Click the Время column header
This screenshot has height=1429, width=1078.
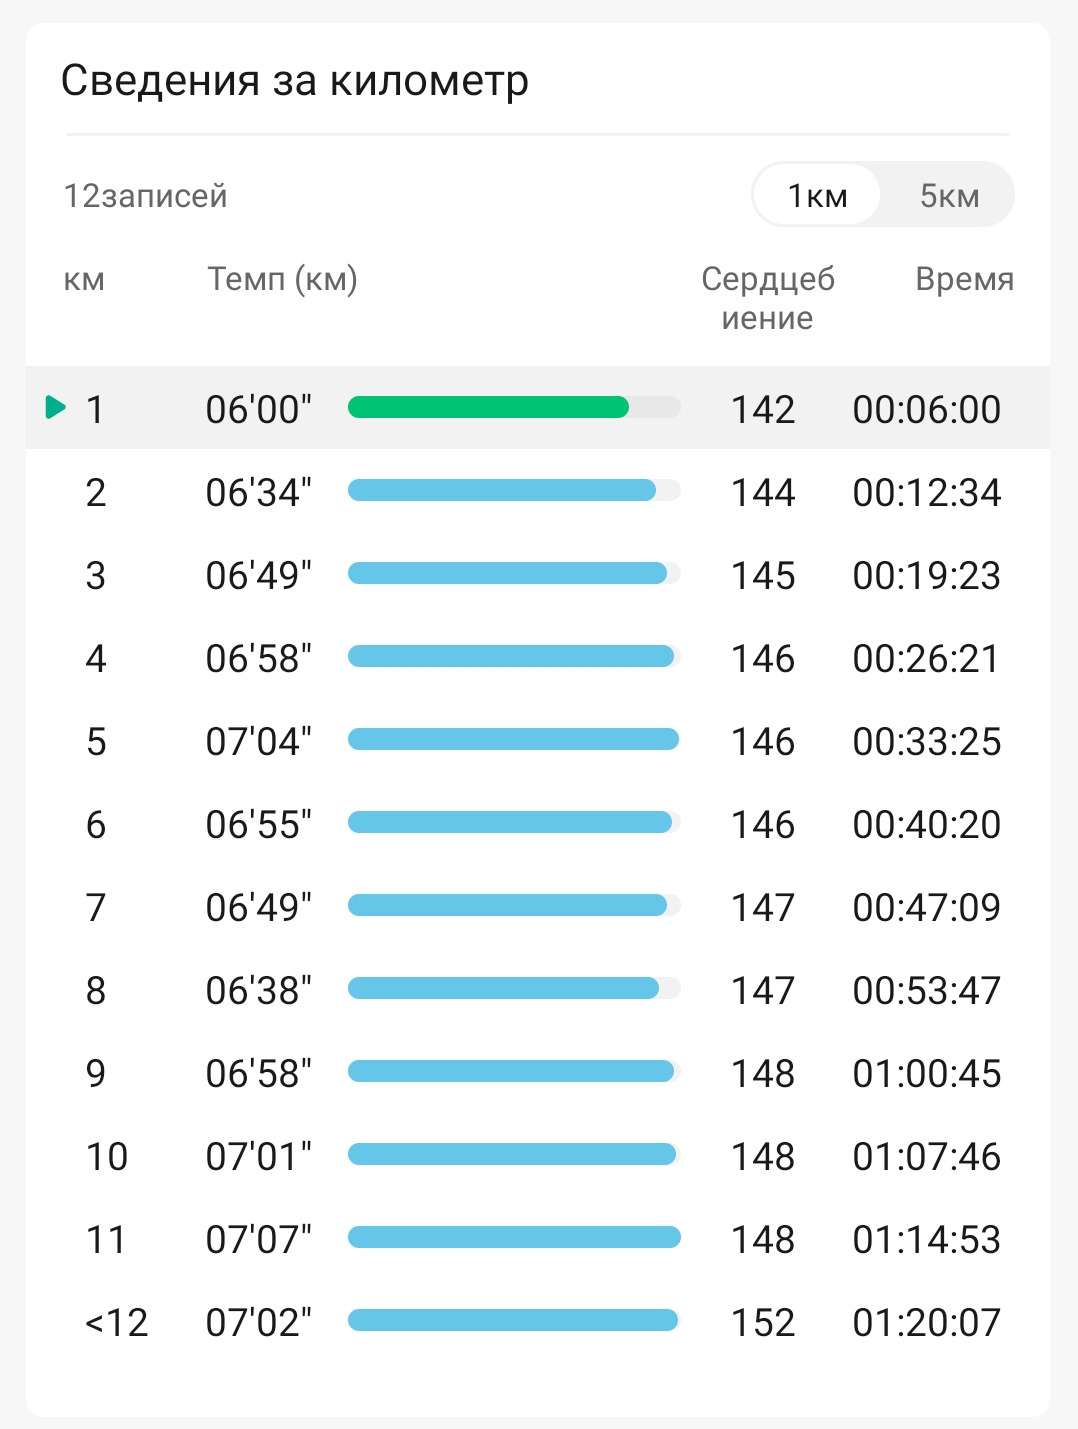pyautogui.click(x=964, y=279)
